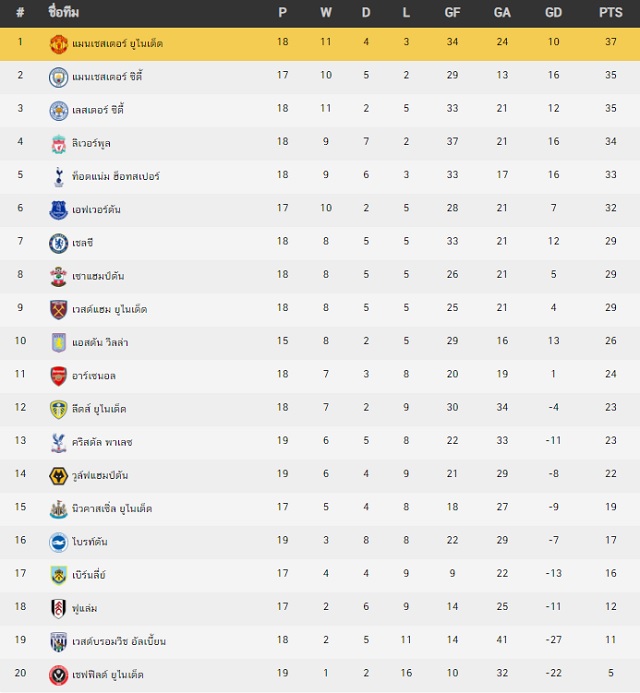Click the team name in row 12
The height and width of the screenshot is (693, 640).
99,409
